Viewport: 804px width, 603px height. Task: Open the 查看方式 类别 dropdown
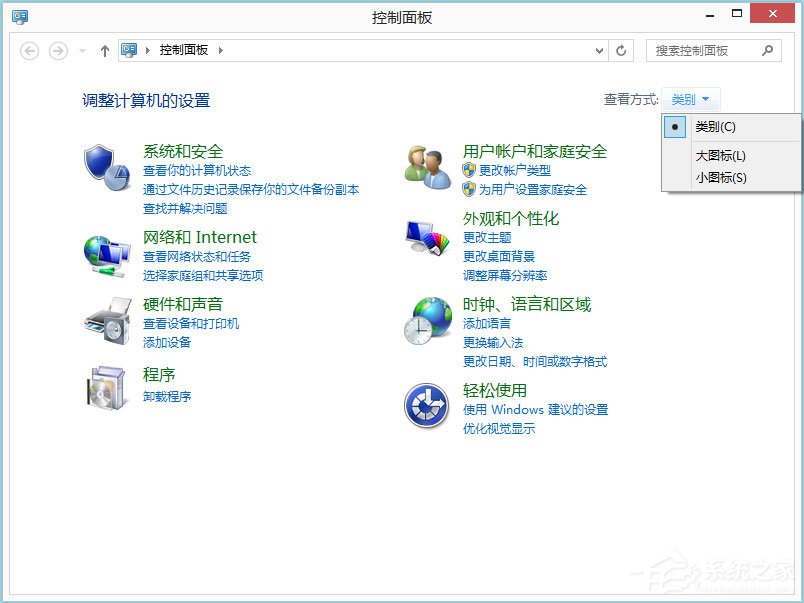(x=689, y=99)
